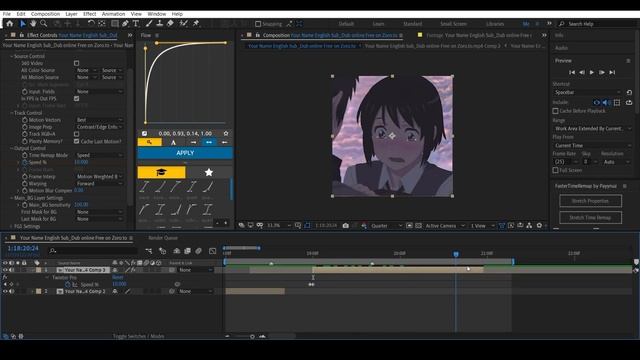Select the Roto Brush tool

click(183, 24)
